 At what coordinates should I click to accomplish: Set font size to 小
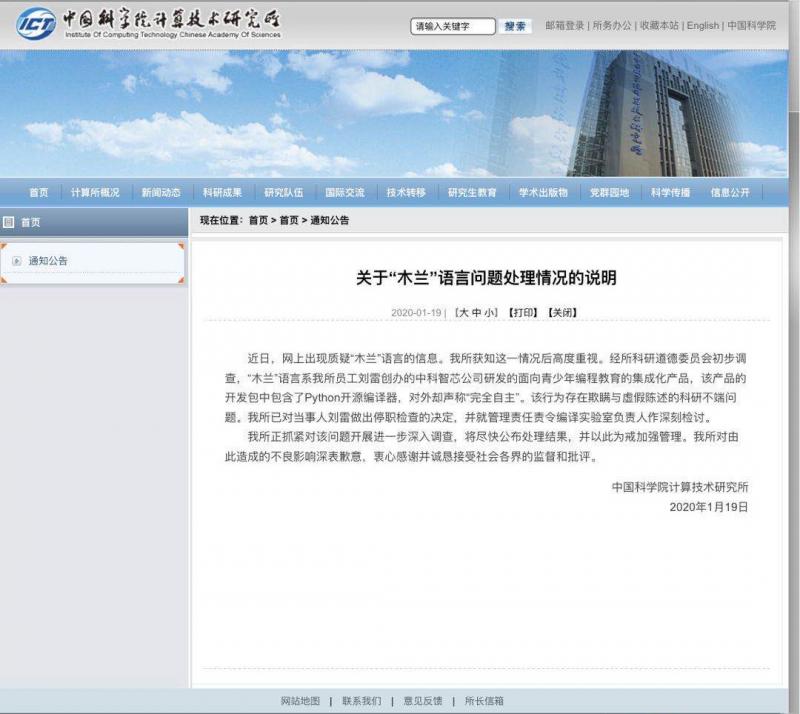(x=489, y=313)
